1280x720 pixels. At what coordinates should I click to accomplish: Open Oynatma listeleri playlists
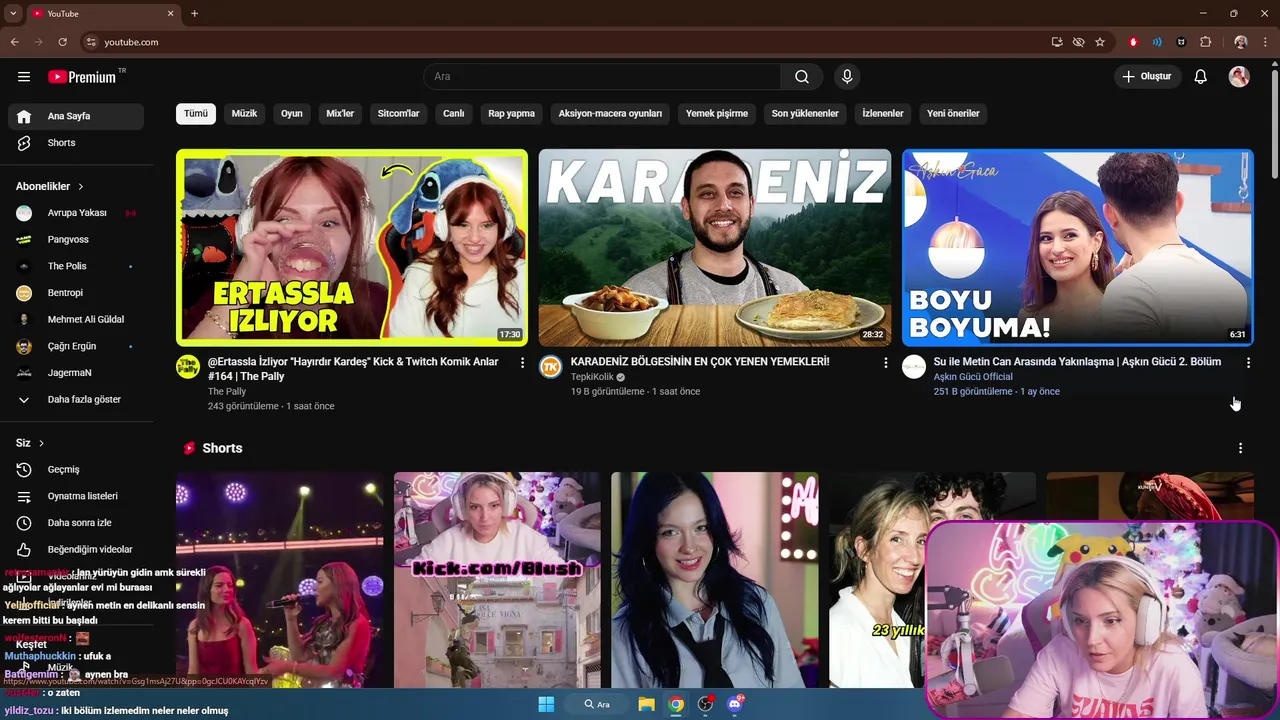[x=76, y=496]
